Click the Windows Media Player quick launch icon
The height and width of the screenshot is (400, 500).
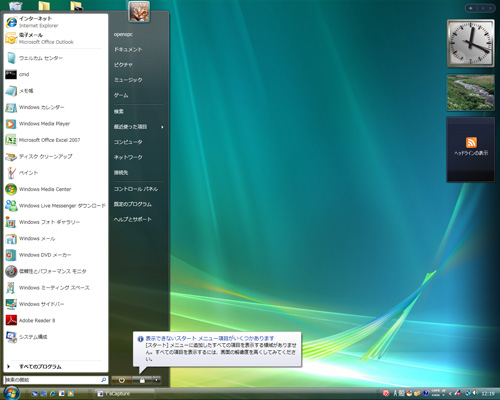(71, 393)
